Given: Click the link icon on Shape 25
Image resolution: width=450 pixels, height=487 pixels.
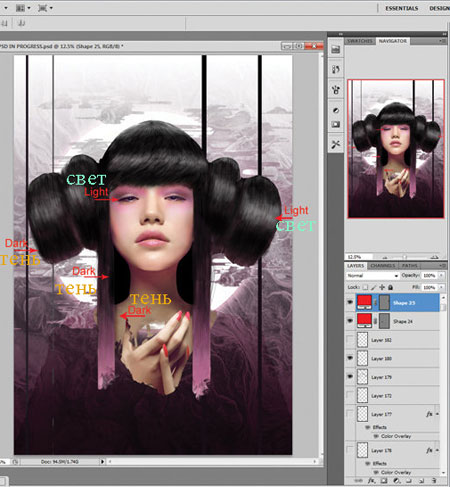Looking at the screenshot, I should [375, 303].
